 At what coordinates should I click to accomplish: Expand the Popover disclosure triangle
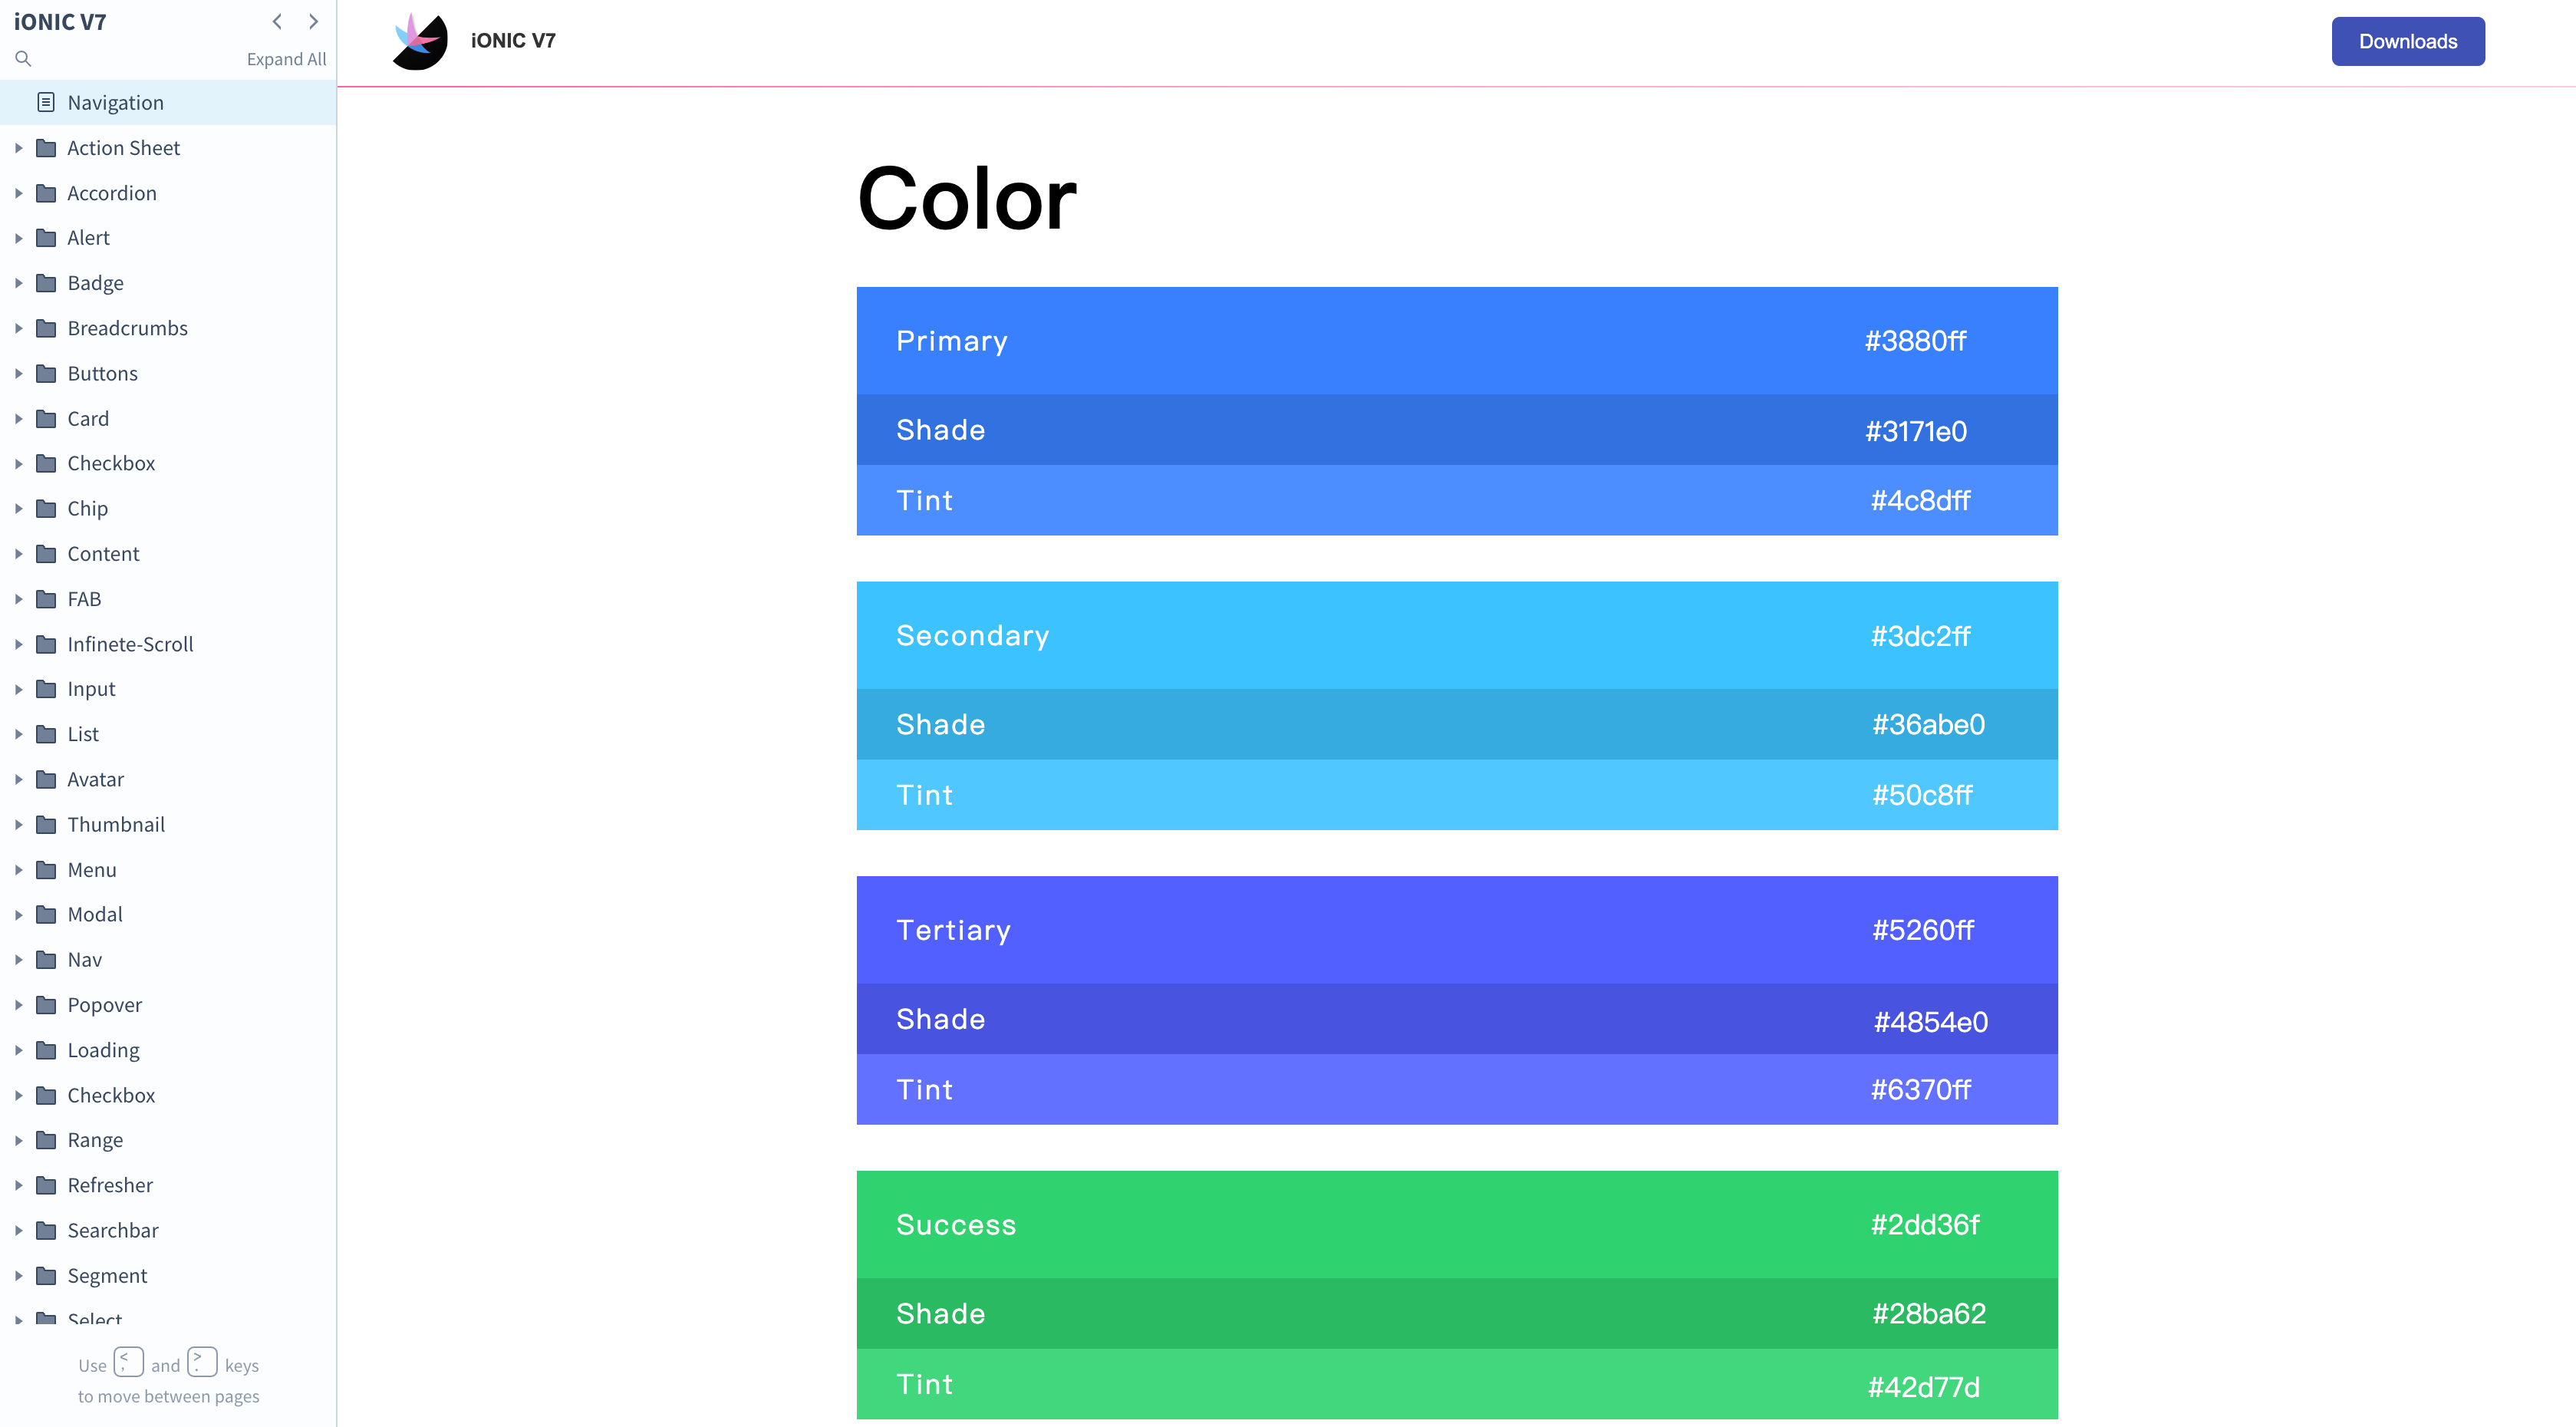pos(18,1005)
